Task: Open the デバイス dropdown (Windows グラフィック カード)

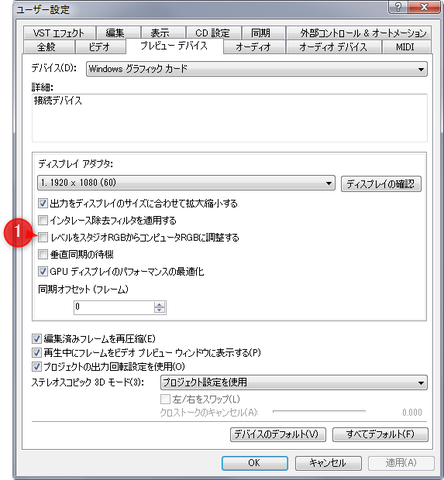Action: coord(257,69)
